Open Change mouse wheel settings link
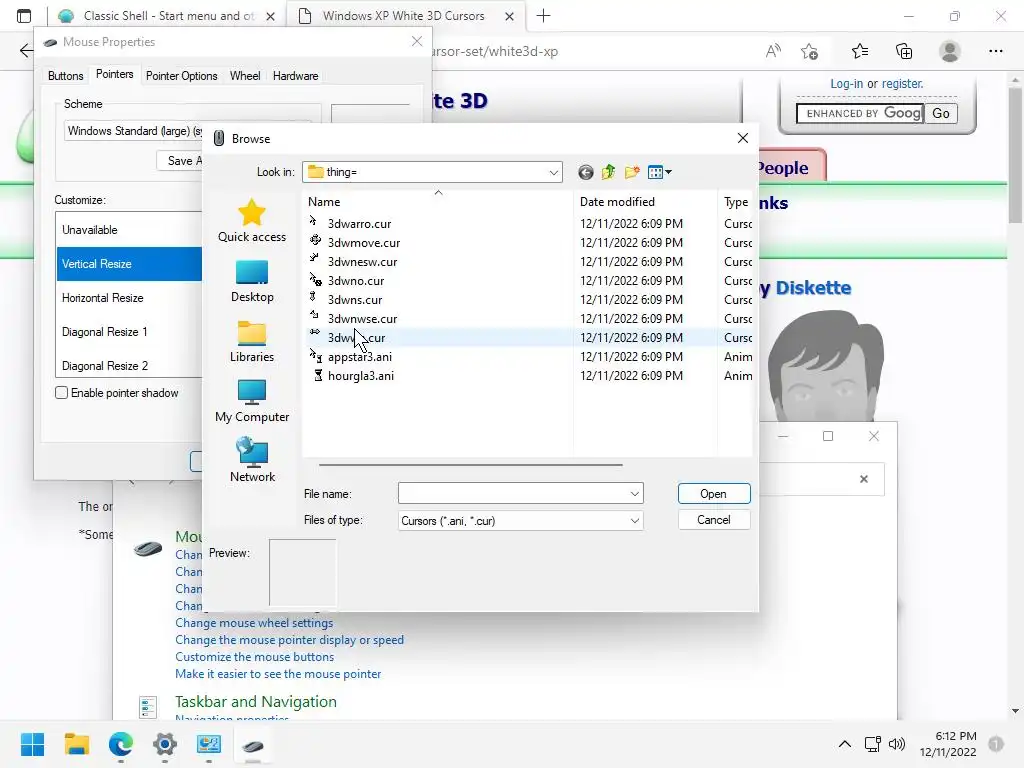The height and width of the screenshot is (768, 1024). [254, 623]
